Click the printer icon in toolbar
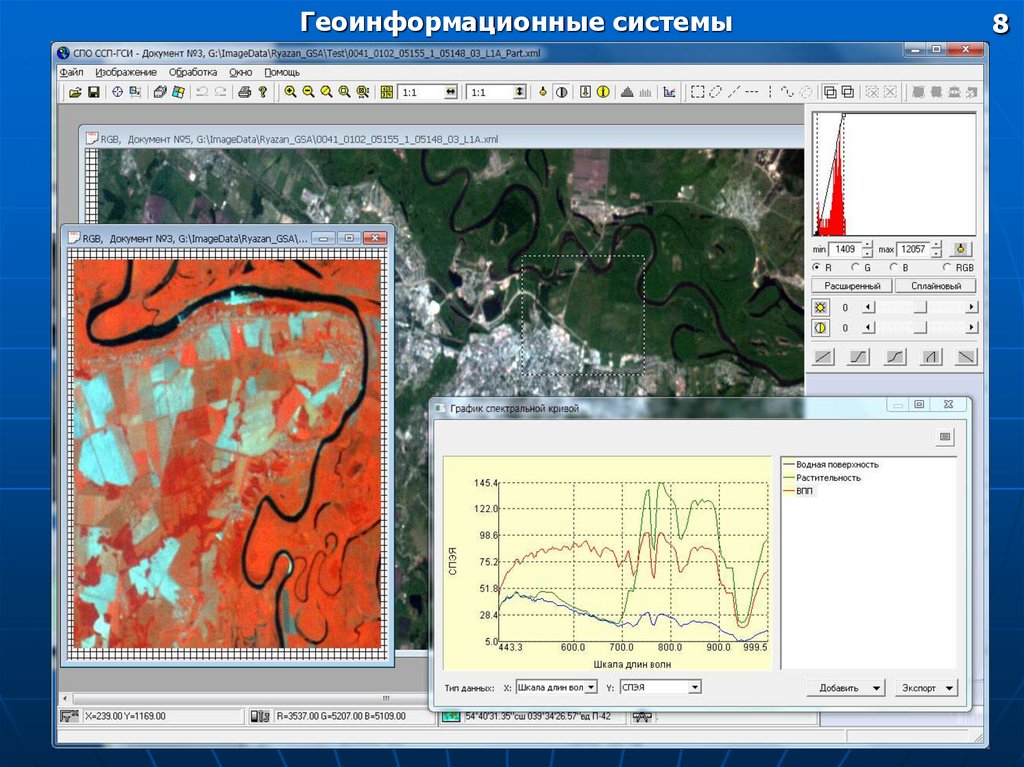The width and height of the screenshot is (1024, 767). point(244,92)
